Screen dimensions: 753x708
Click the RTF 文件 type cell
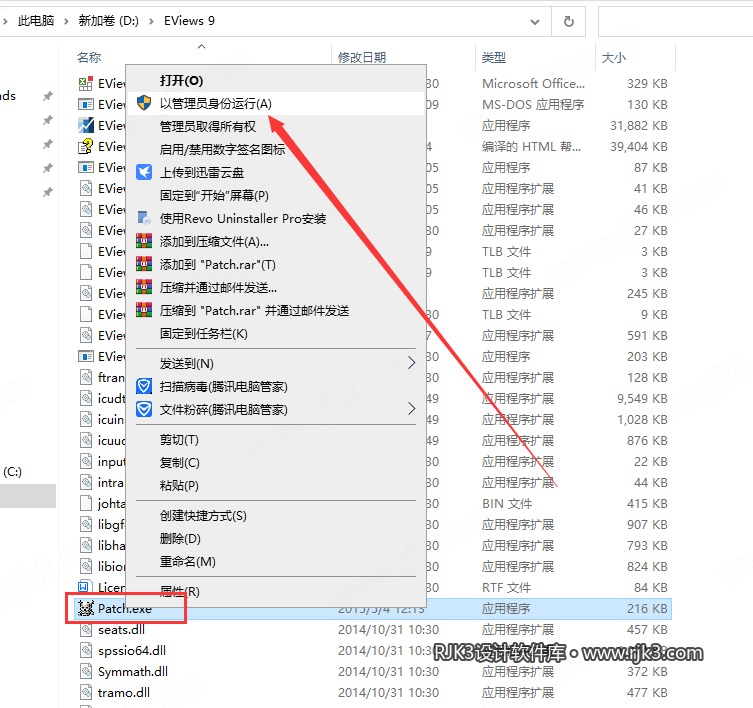507,587
